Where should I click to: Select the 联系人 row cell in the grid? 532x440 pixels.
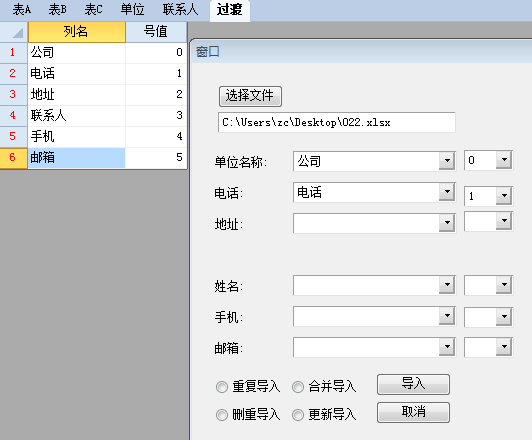pos(77,116)
